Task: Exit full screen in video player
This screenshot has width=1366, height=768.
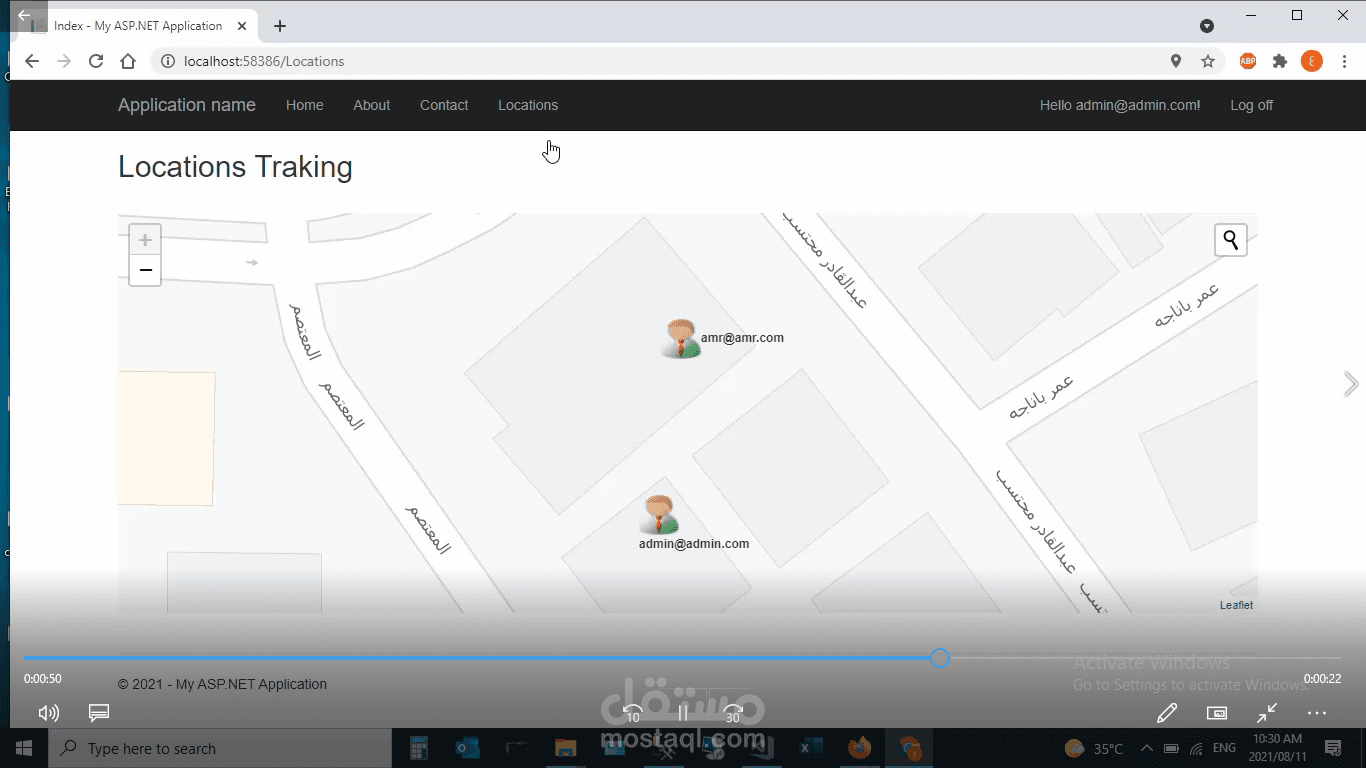Action: coord(1267,713)
